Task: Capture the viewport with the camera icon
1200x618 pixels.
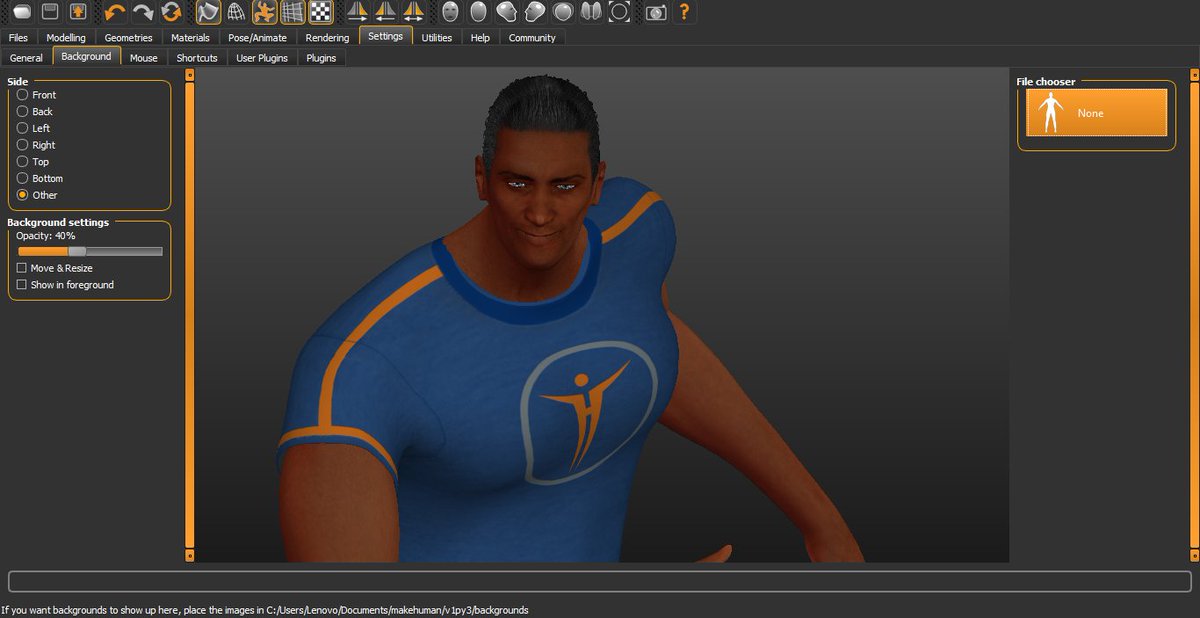Action: 655,13
